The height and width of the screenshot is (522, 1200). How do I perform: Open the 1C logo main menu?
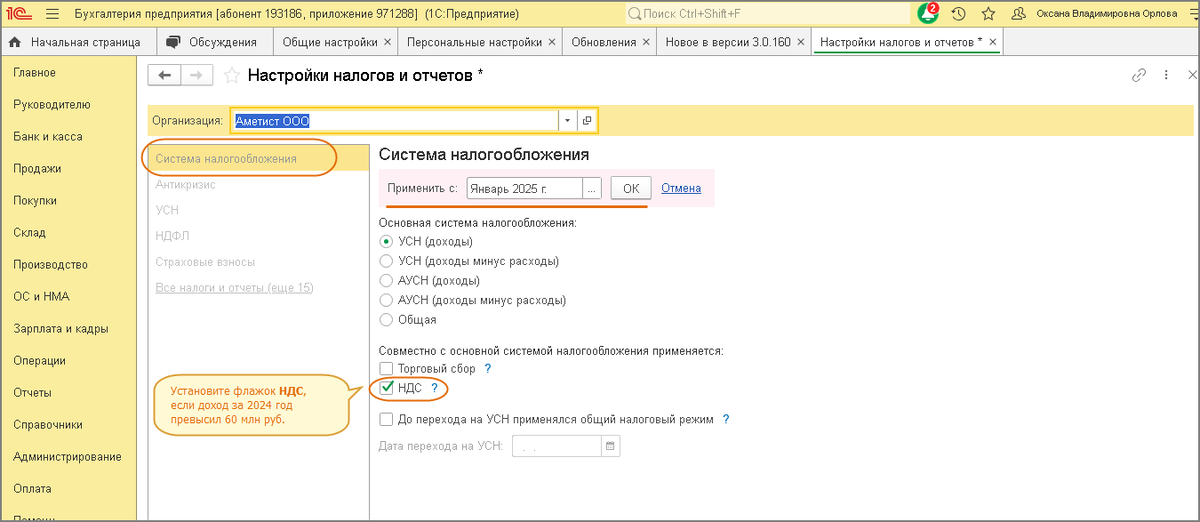19,14
